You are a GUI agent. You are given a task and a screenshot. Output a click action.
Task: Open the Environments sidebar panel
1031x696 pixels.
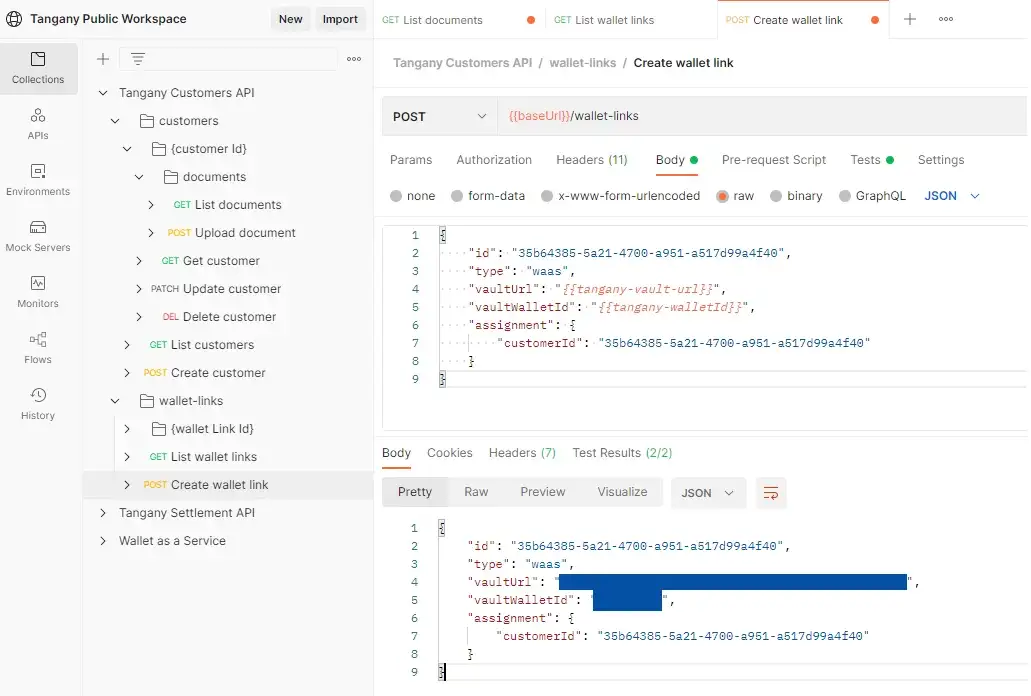pos(38,180)
